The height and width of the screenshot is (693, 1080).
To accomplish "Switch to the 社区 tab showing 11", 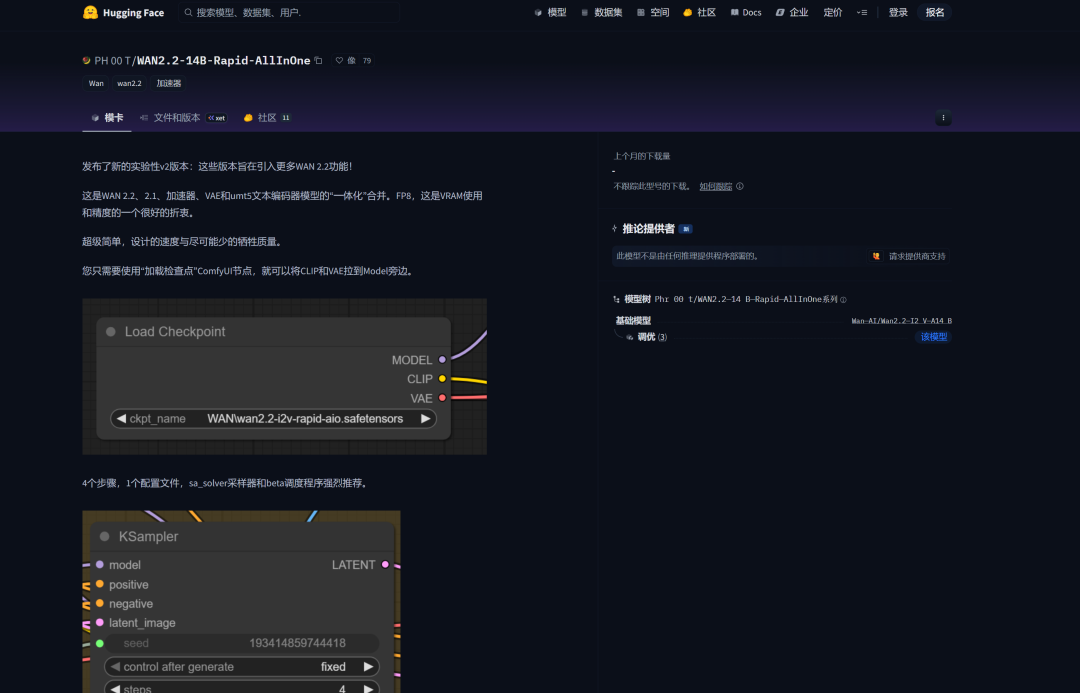I will 267,118.
